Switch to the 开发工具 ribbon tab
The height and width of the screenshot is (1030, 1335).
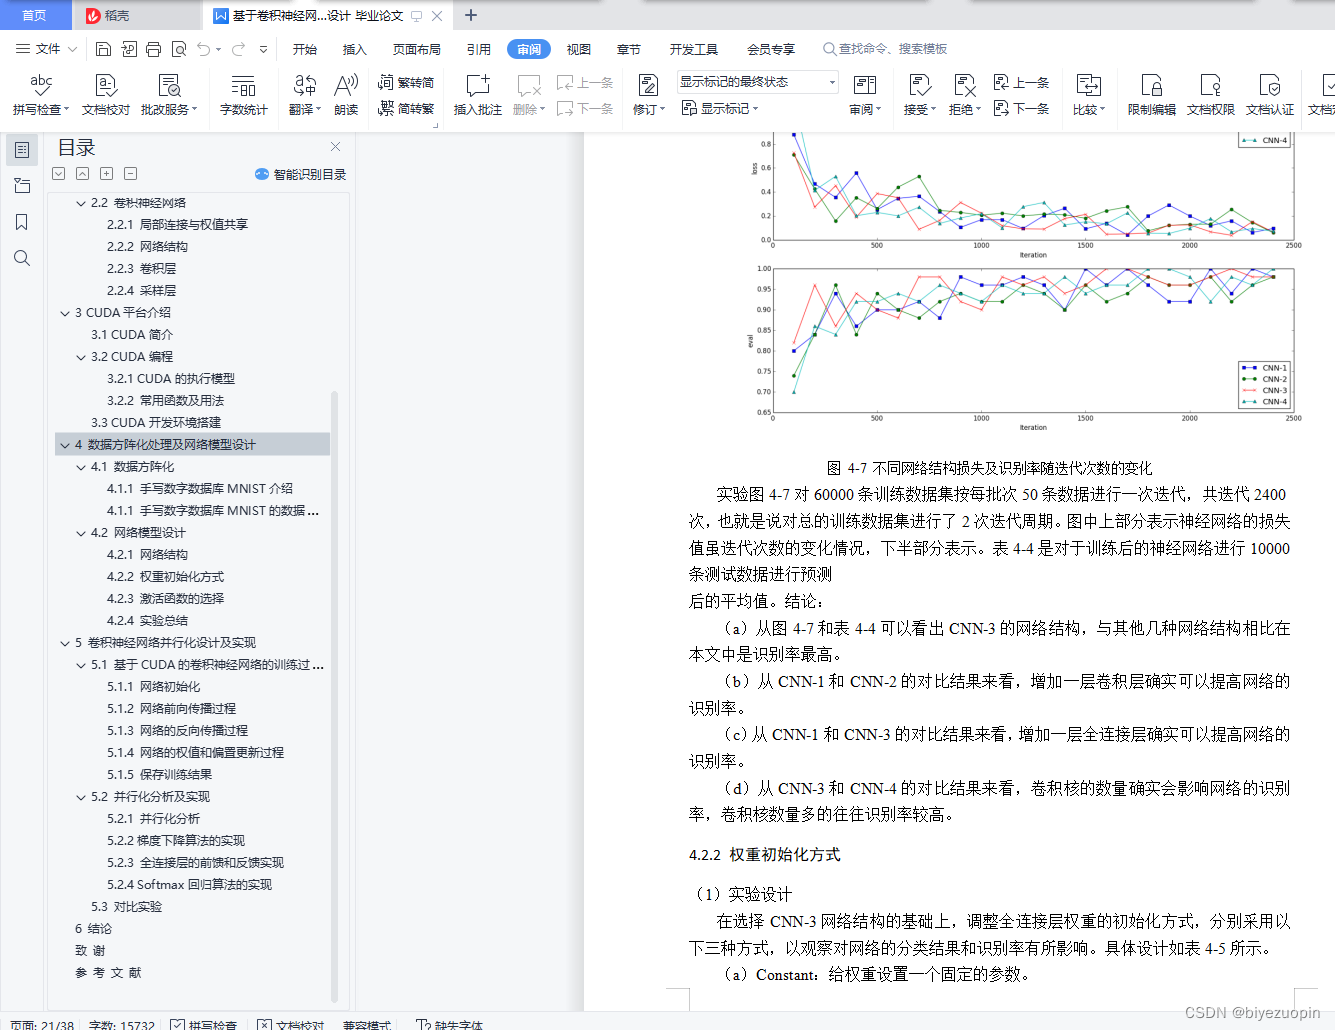(x=694, y=49)
